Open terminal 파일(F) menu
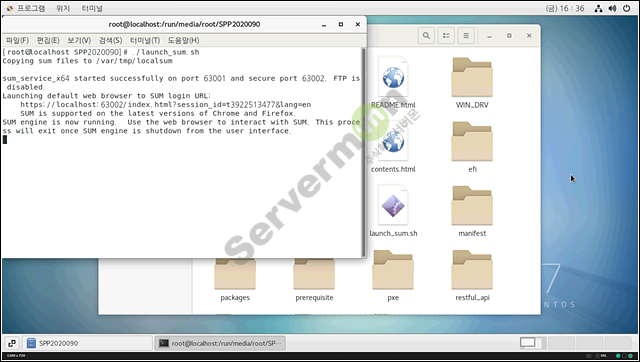The width and height of the screenshot is (640, 362). (18, 40)
